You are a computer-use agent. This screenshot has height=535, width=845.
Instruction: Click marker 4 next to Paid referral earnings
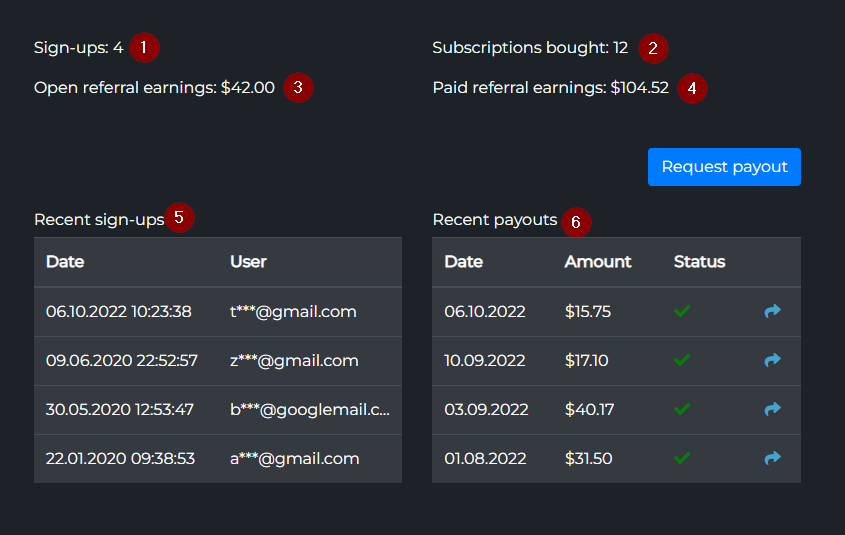pyautogui.click(x=692, y=88)
